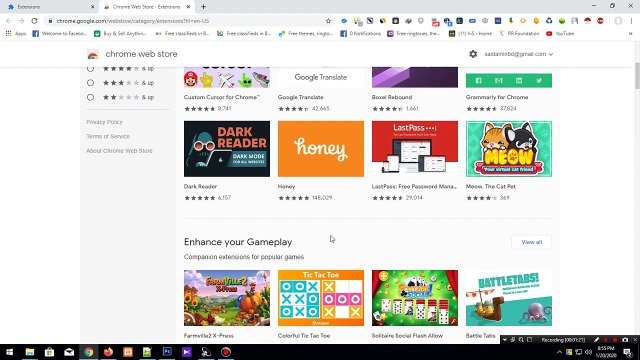
Task: Open YouTube bookmark
Action: [560, 33]
